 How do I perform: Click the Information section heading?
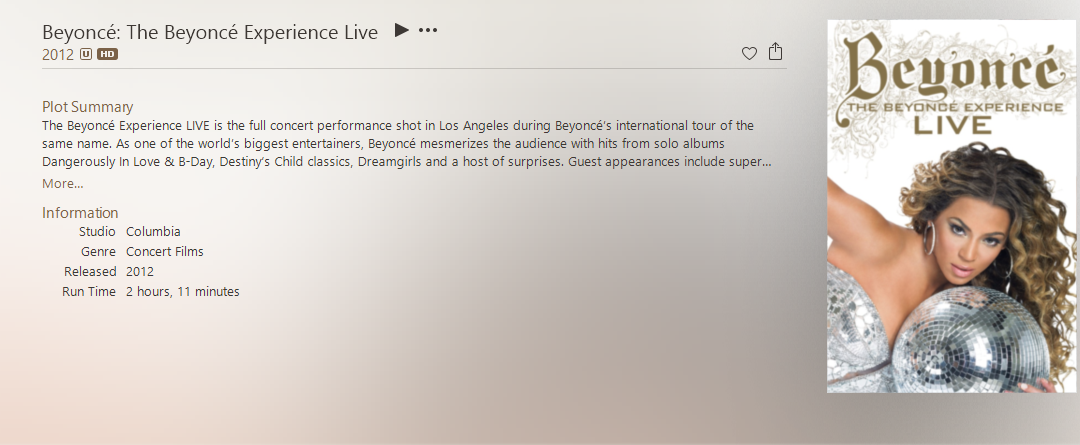[x=80, y=212]
